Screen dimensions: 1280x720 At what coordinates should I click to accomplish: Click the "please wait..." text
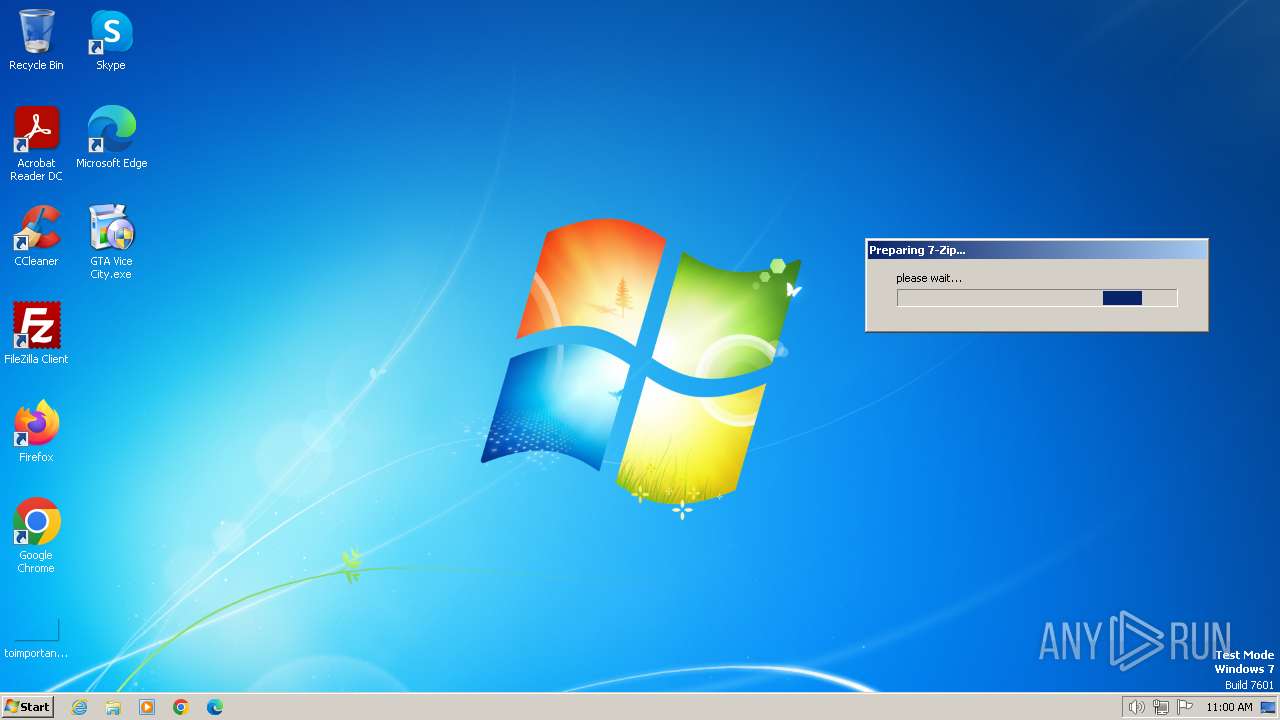929,278
